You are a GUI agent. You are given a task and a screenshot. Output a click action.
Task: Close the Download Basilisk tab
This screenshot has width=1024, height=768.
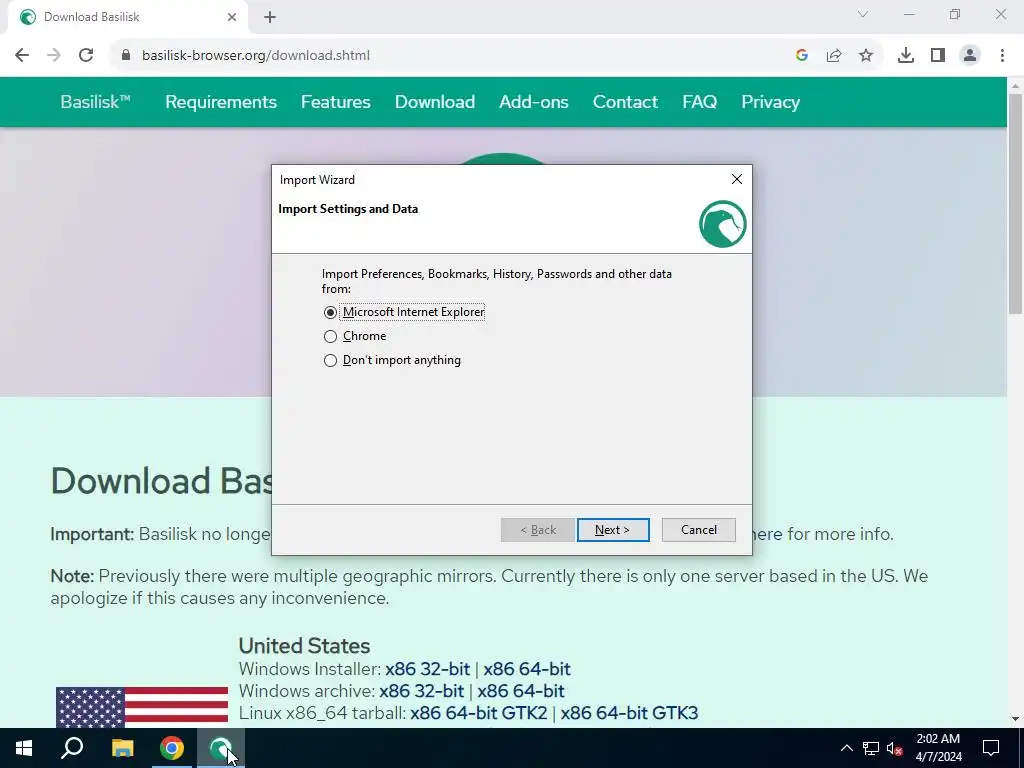(232, 18)
